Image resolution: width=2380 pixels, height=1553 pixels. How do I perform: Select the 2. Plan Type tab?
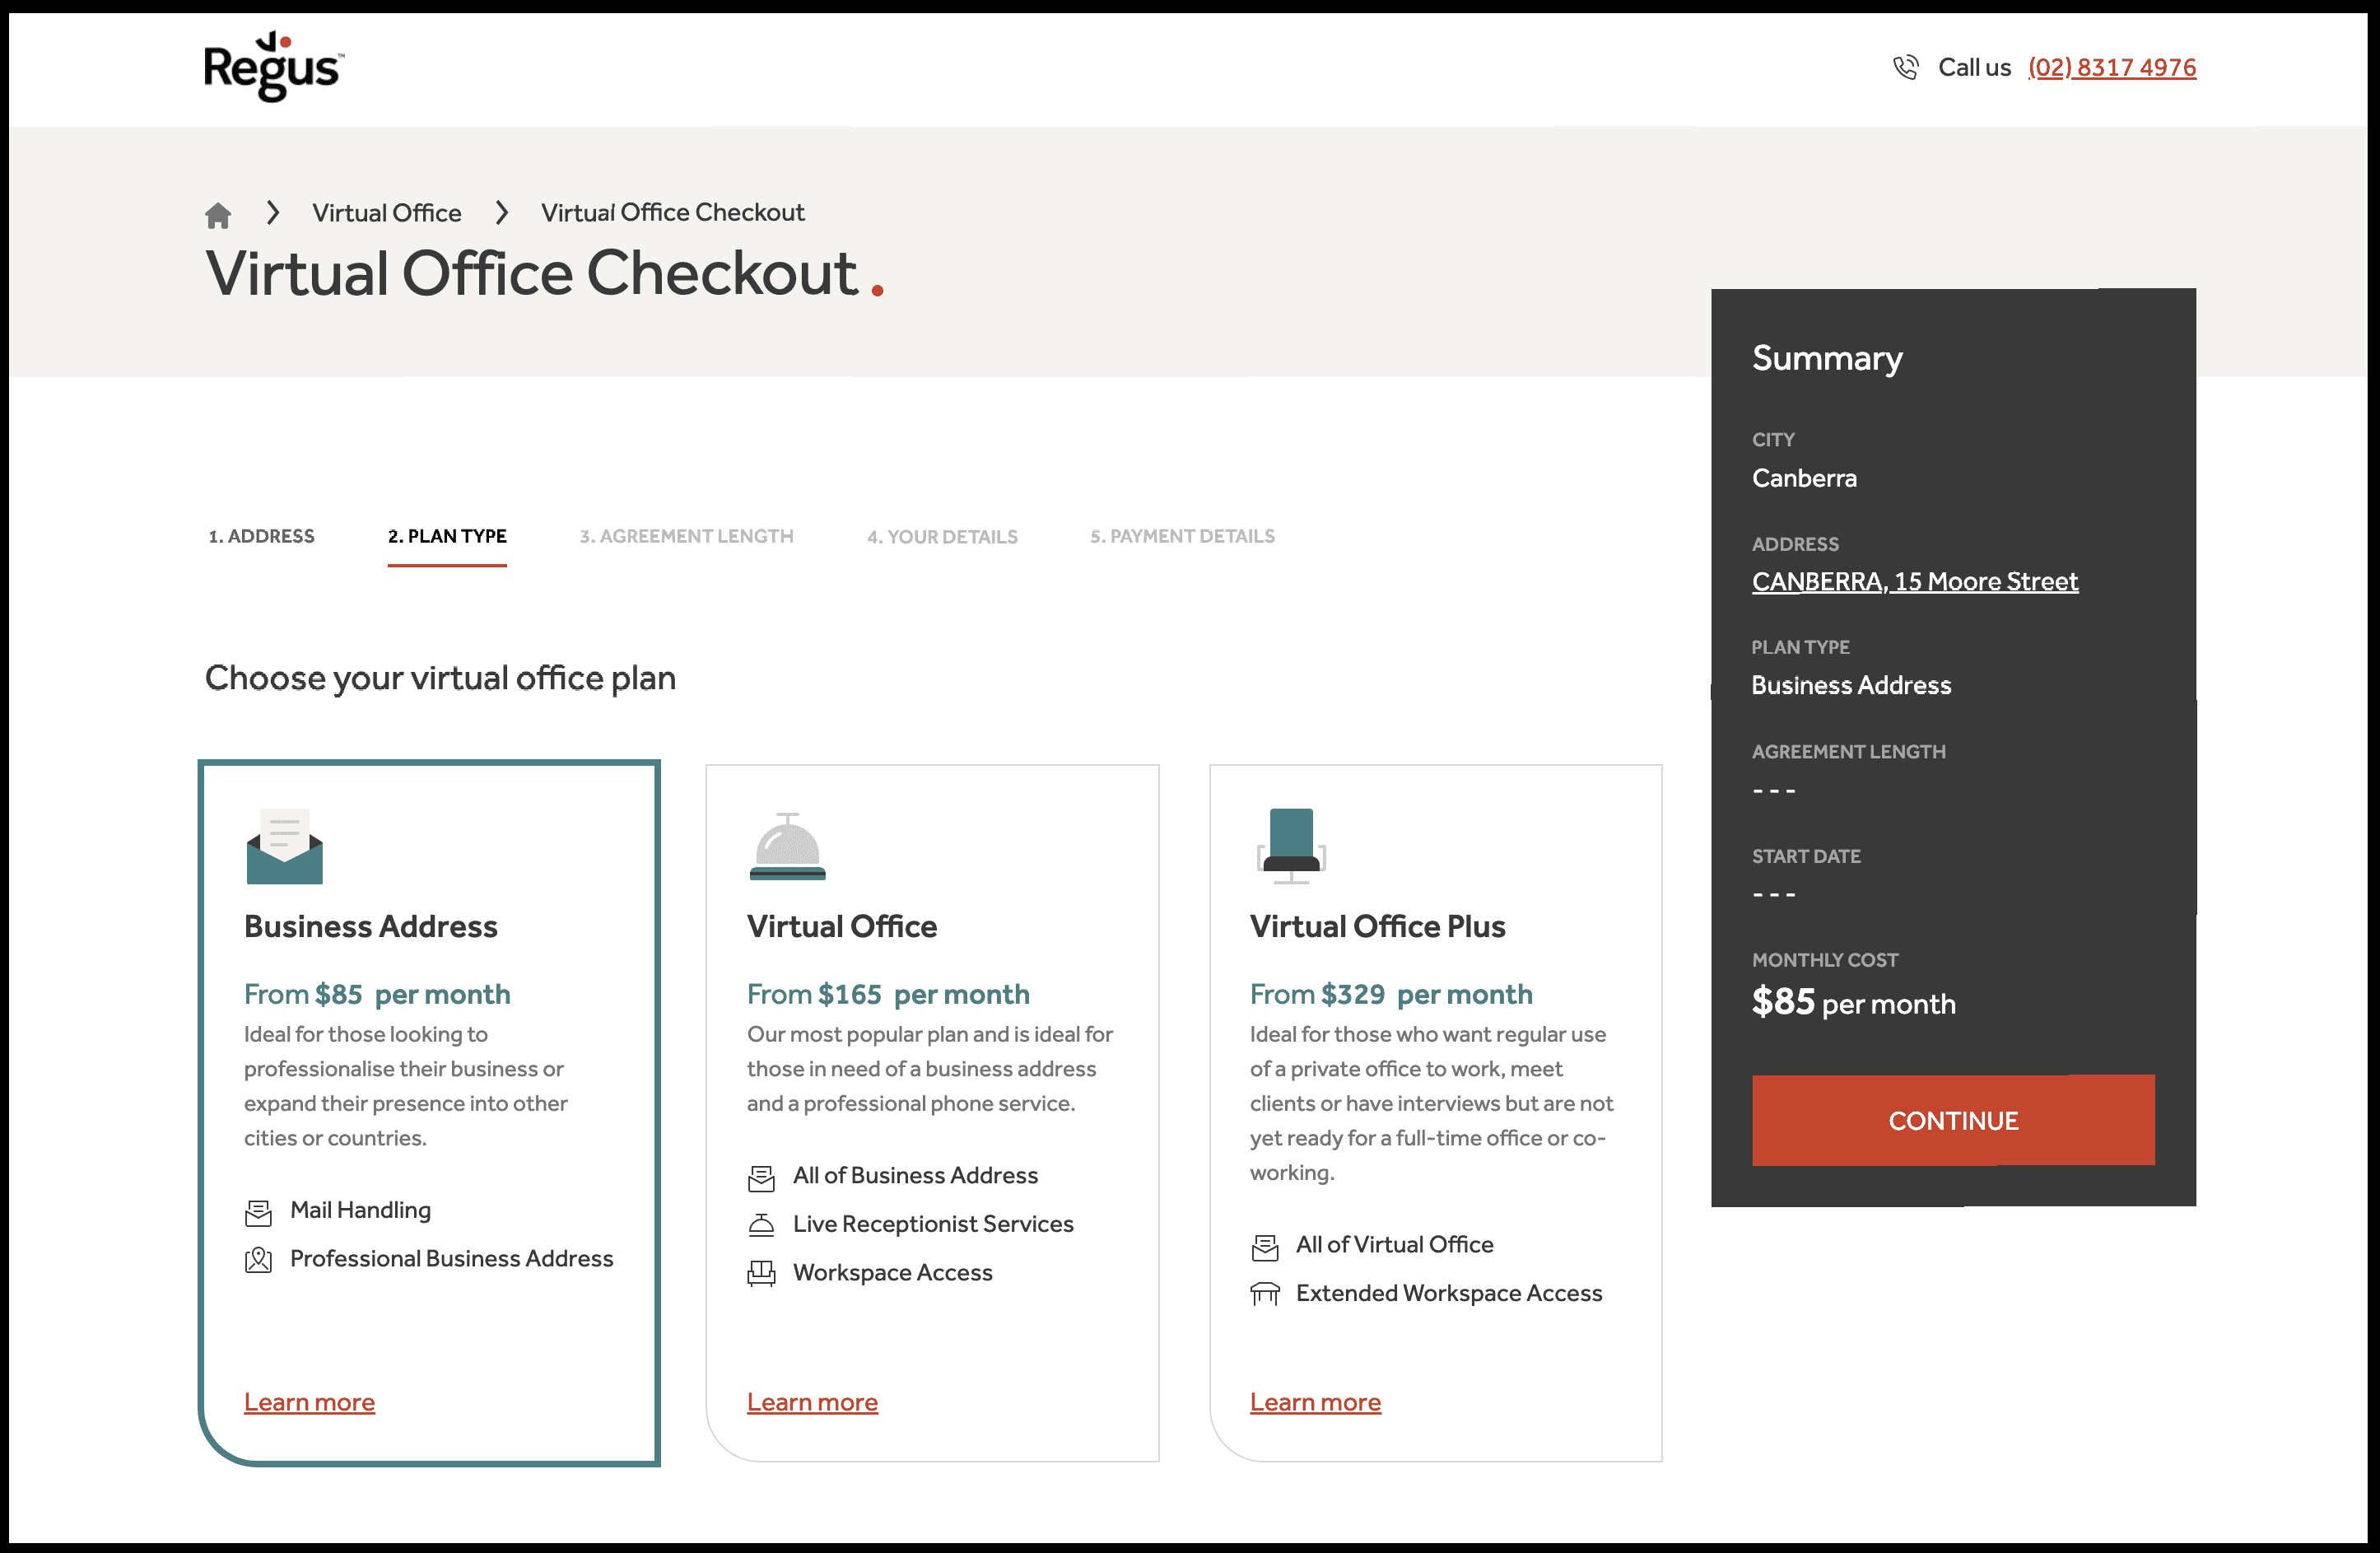click(x=447, y=536)
